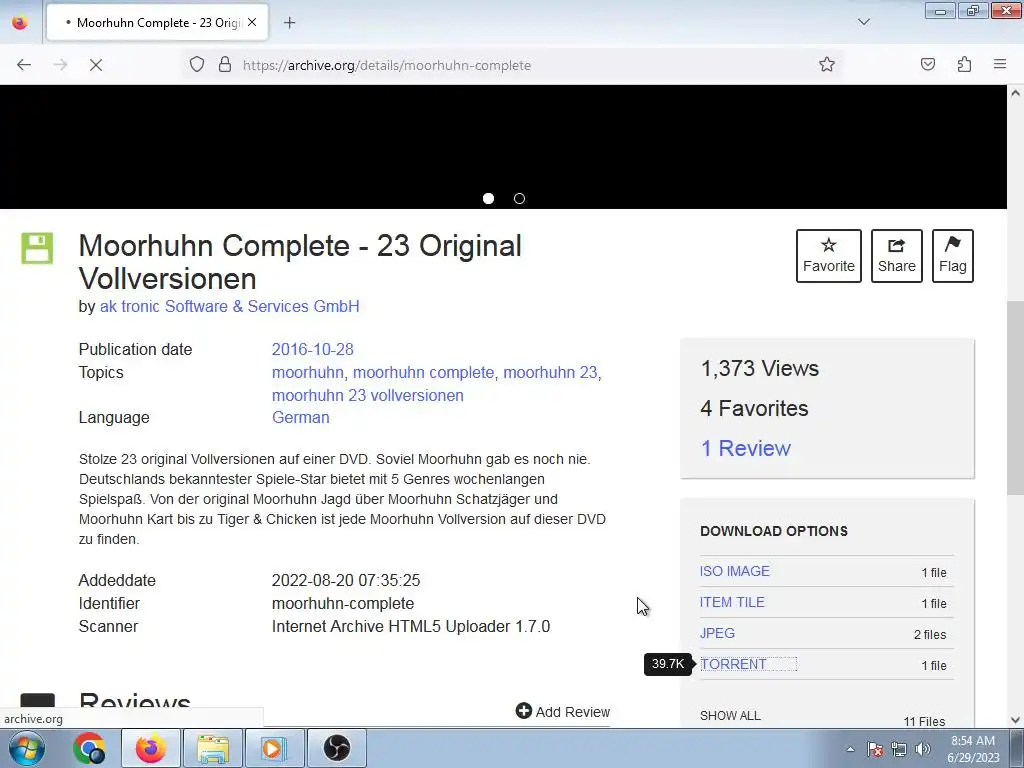Open Windows Explorer from the taskbar
Viewport: 1024px width, 768px height.
(x=213, y=748)
